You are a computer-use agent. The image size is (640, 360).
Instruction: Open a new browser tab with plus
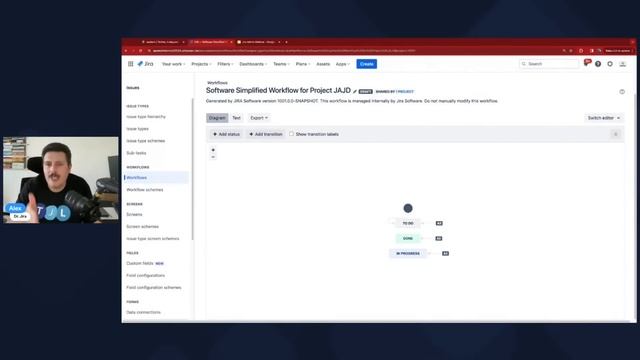tap(287, 42)
